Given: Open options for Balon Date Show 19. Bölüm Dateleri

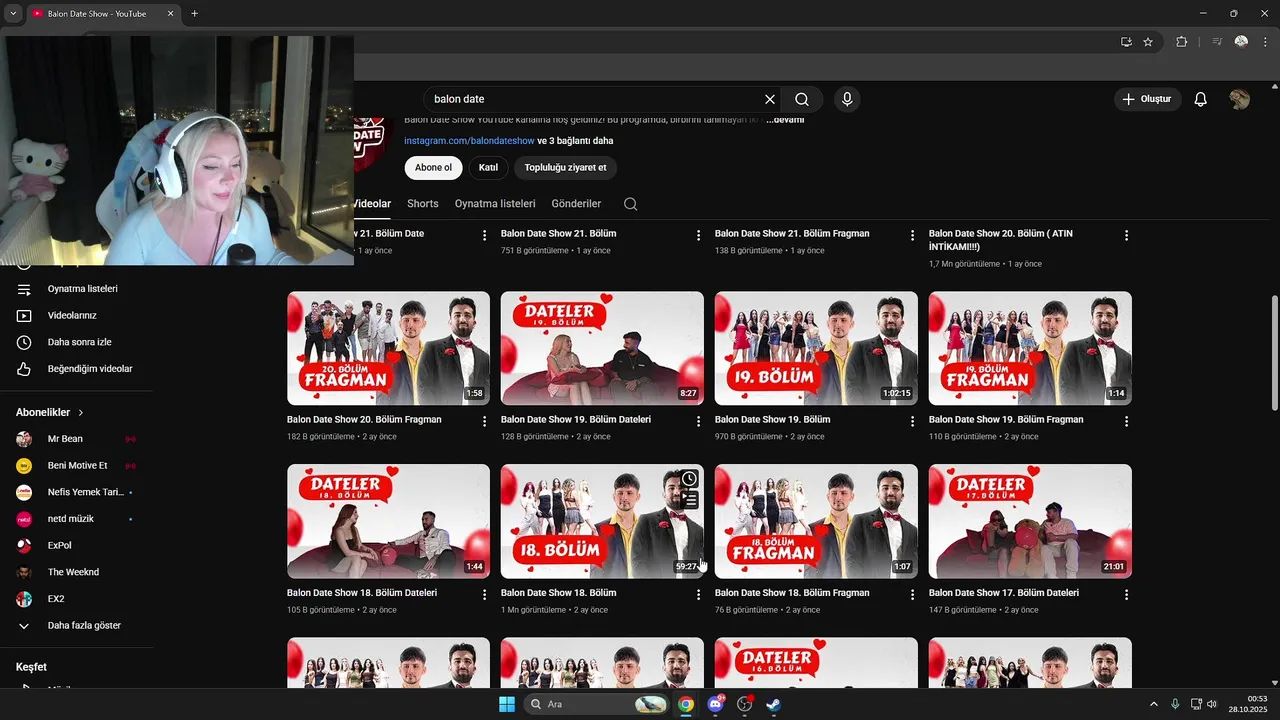Looking at the screenshot, I should (x=698, y=421).
